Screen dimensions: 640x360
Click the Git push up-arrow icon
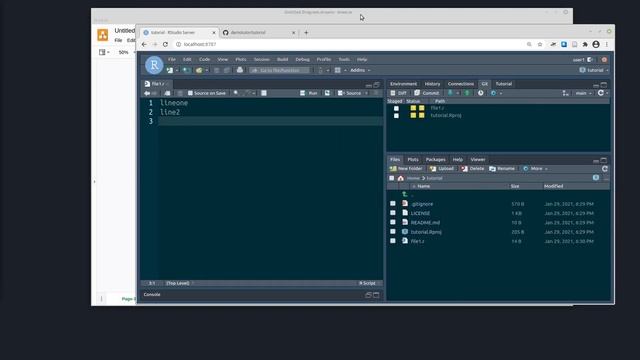click(467, 93)
